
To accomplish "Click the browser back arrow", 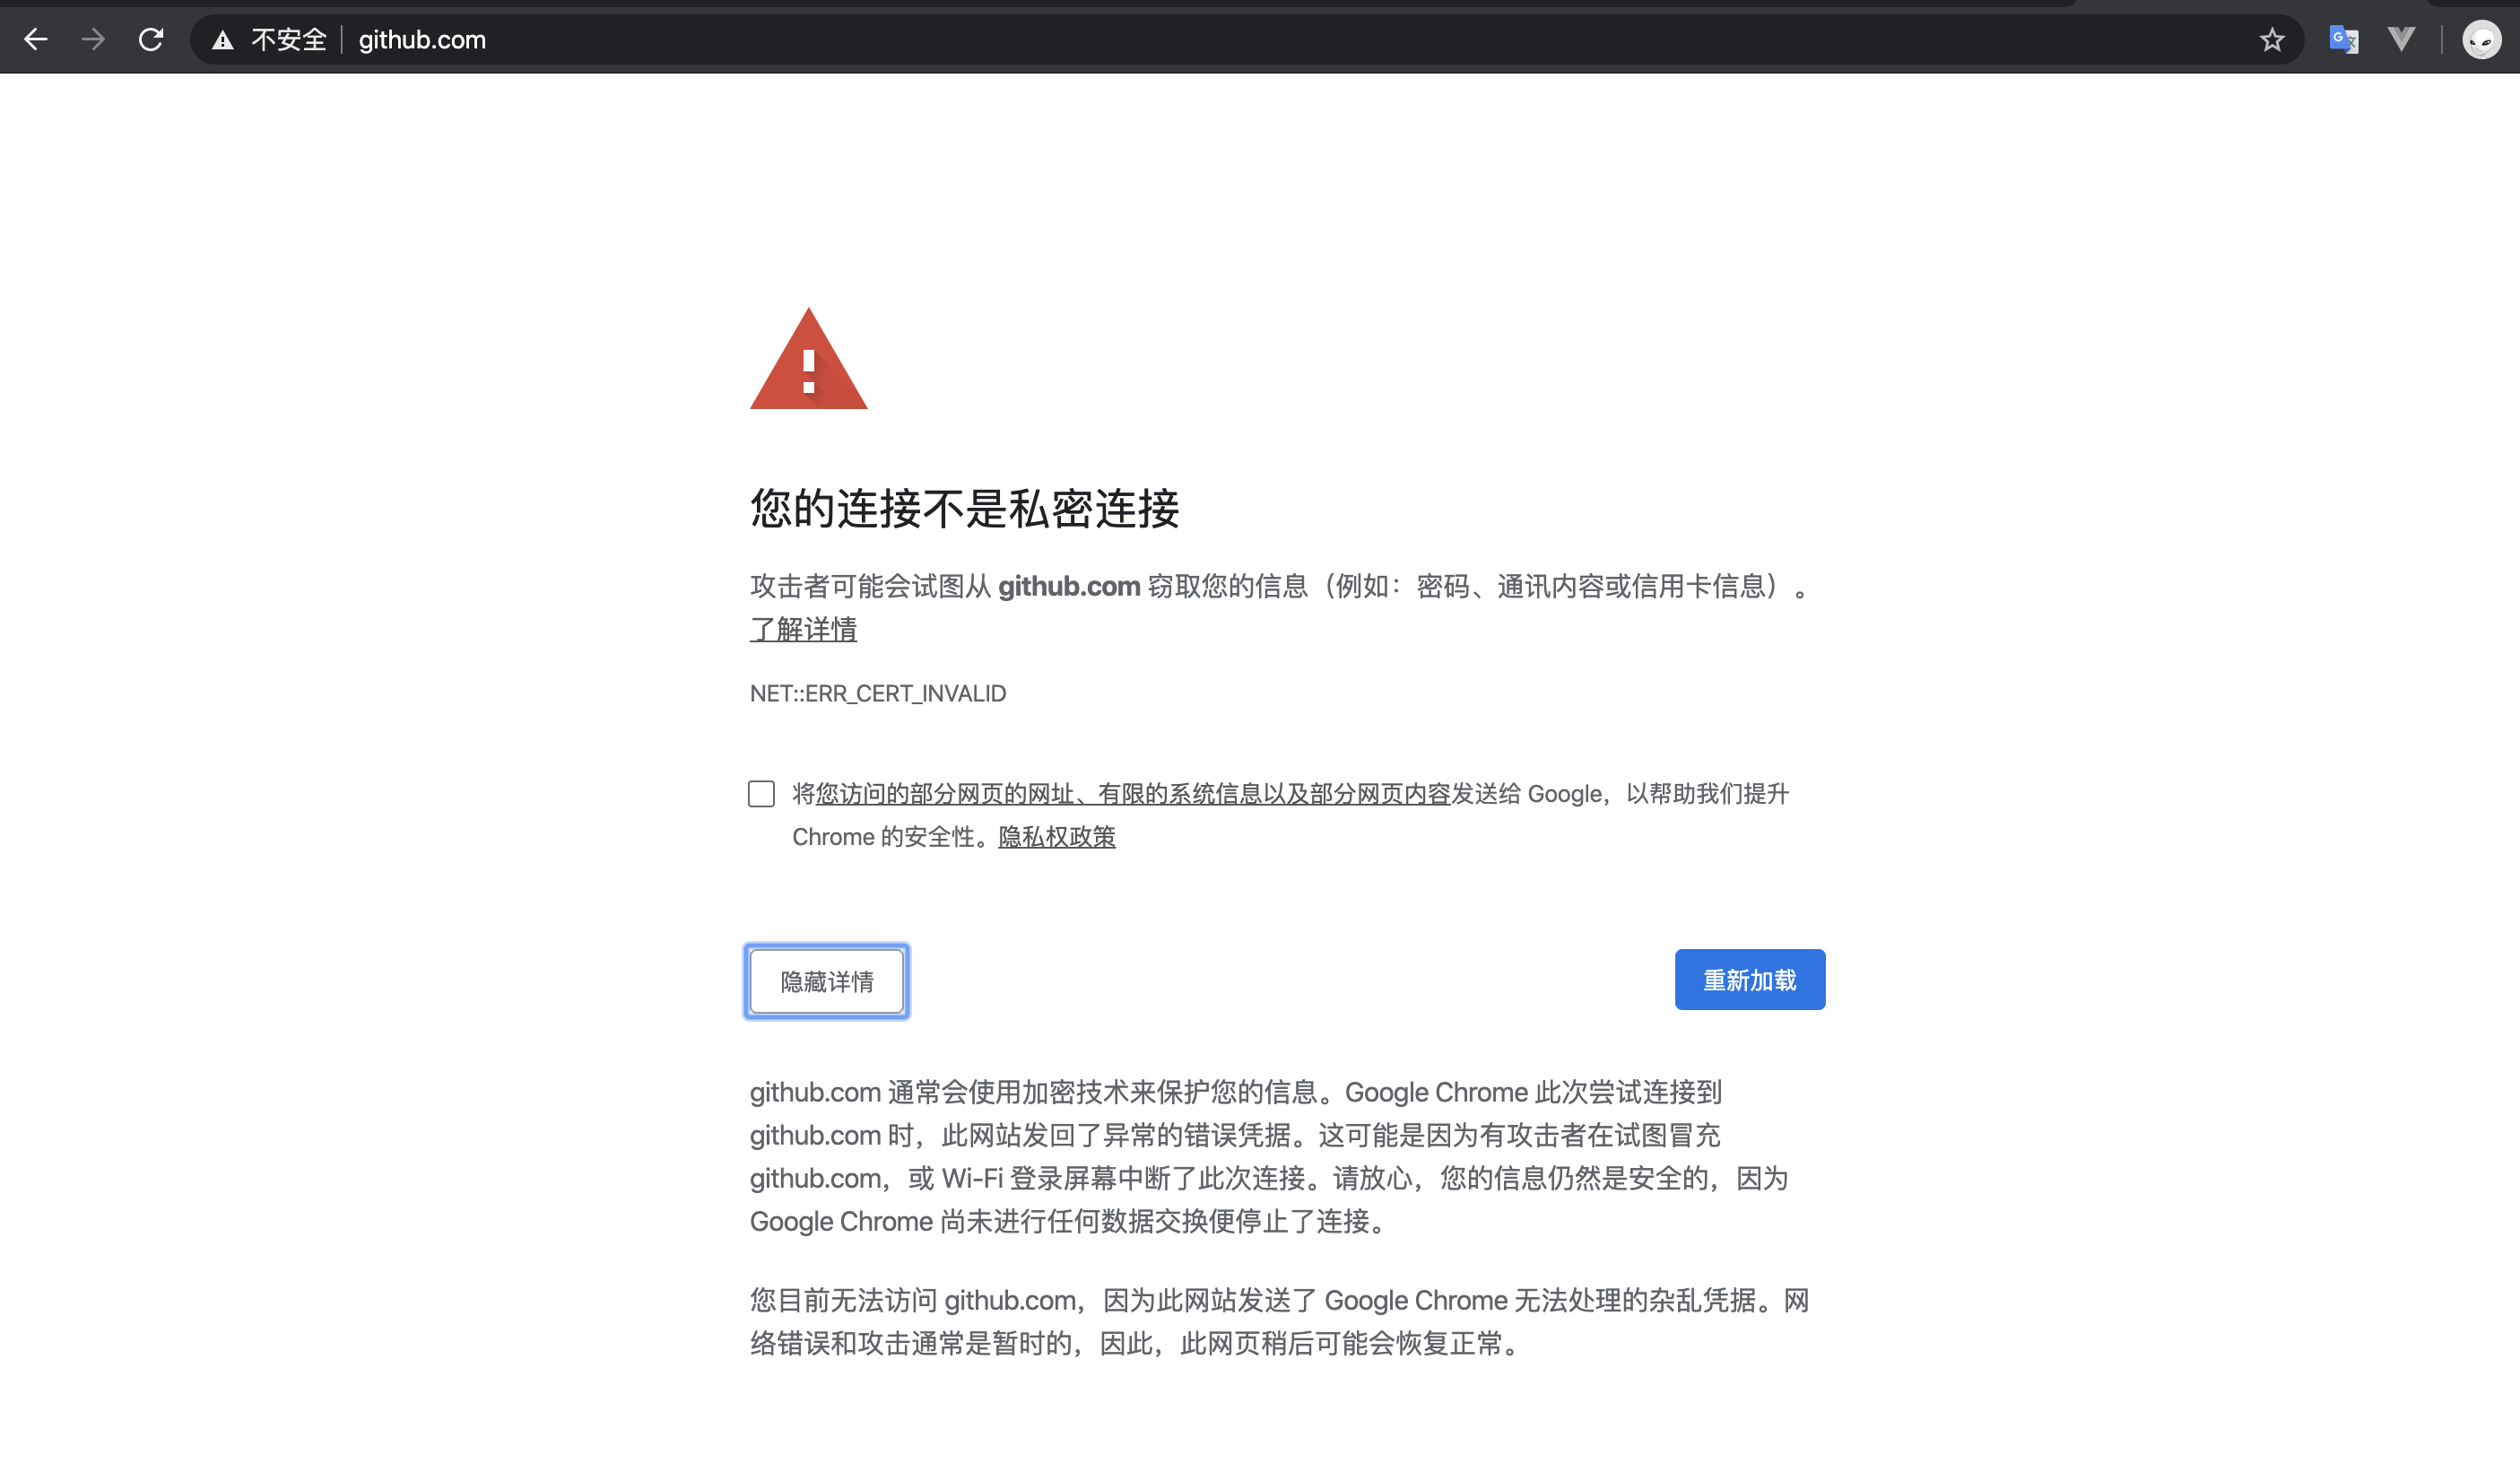I will click(36, 40).
